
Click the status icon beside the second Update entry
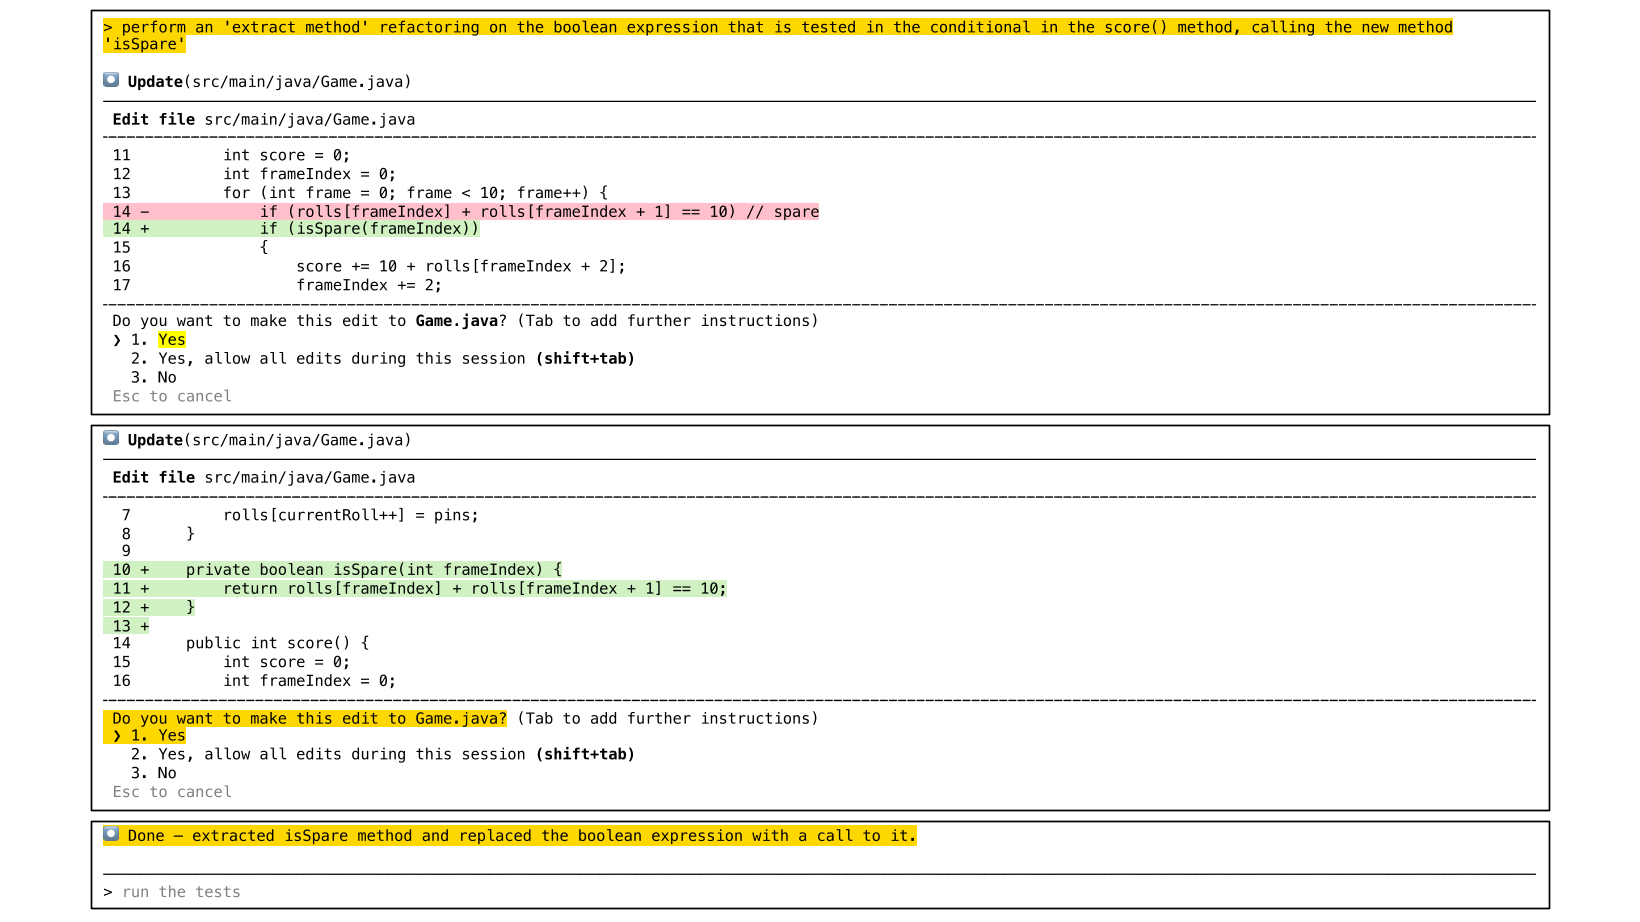coord(111,438)
